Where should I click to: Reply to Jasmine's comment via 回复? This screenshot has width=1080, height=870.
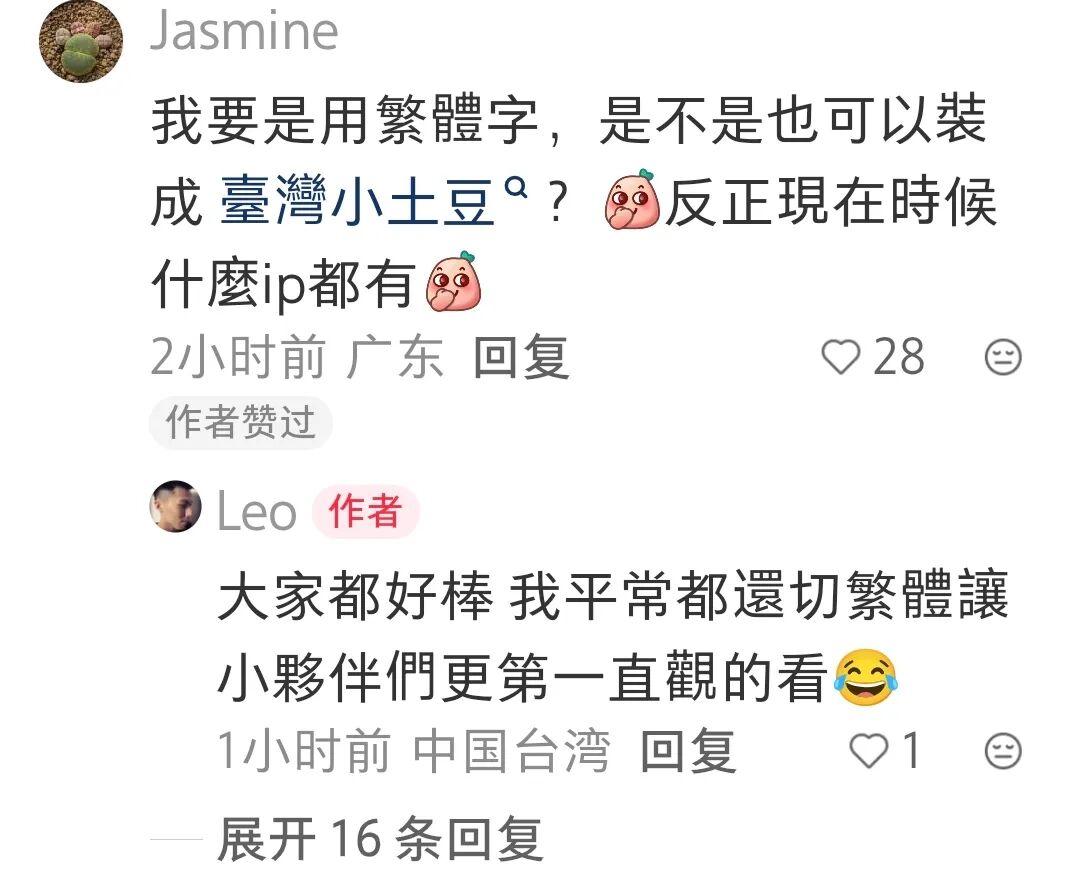[x=521, y=357]
